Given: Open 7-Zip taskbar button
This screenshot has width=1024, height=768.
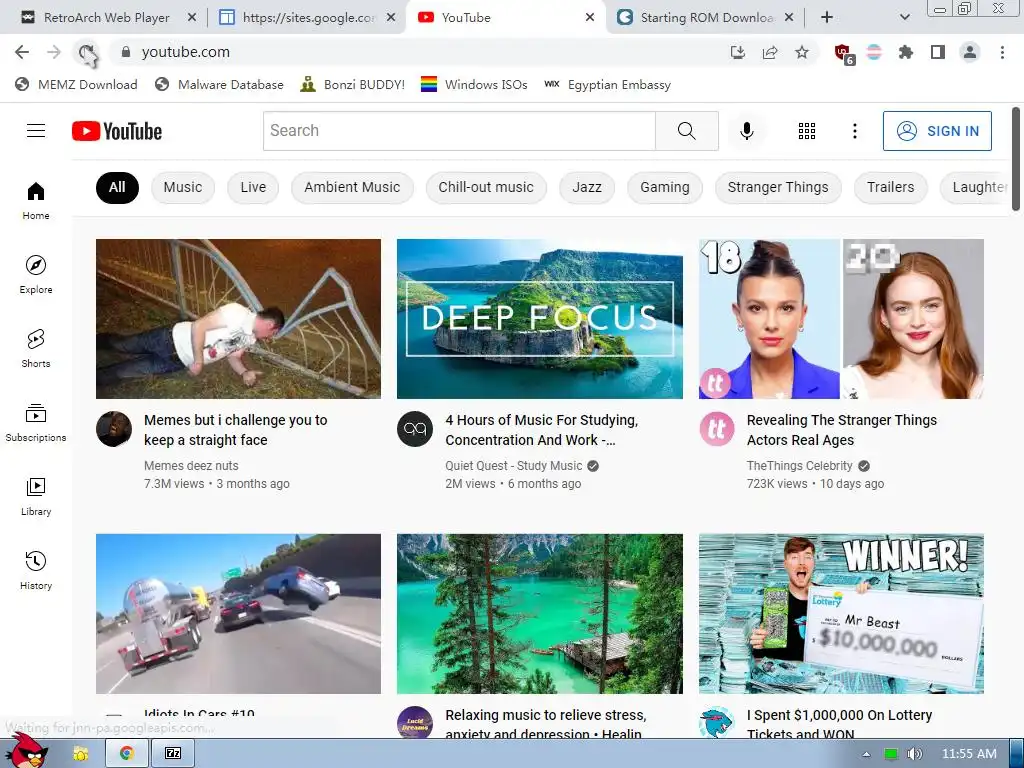Looking at the screenshot, I should click(x=172, y=754).
